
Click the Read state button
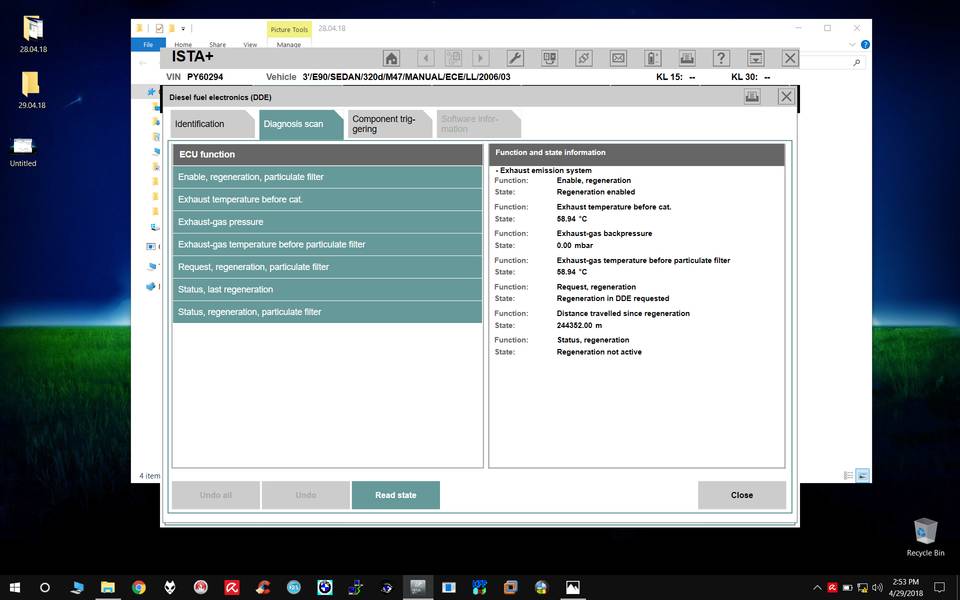click(396, 495)
